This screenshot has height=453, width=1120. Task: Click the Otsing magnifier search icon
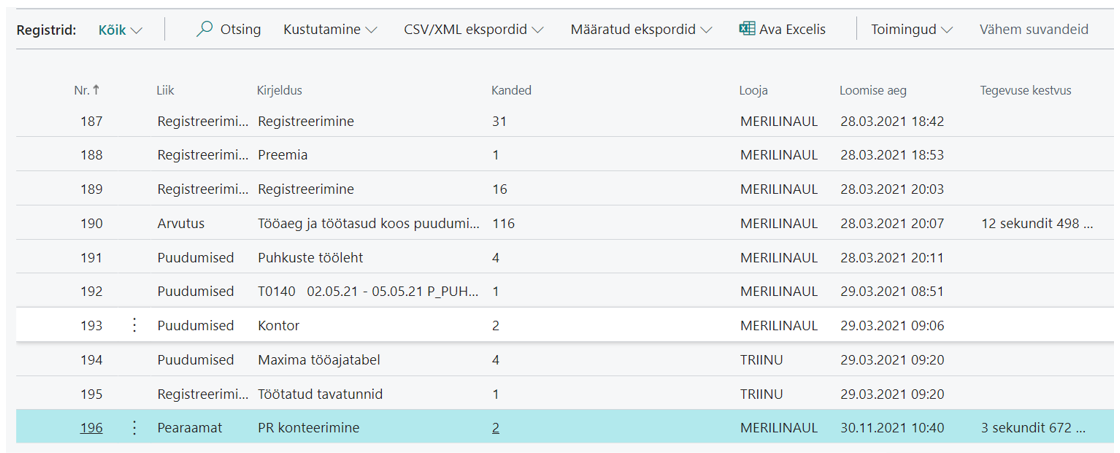tap(204, 29)
